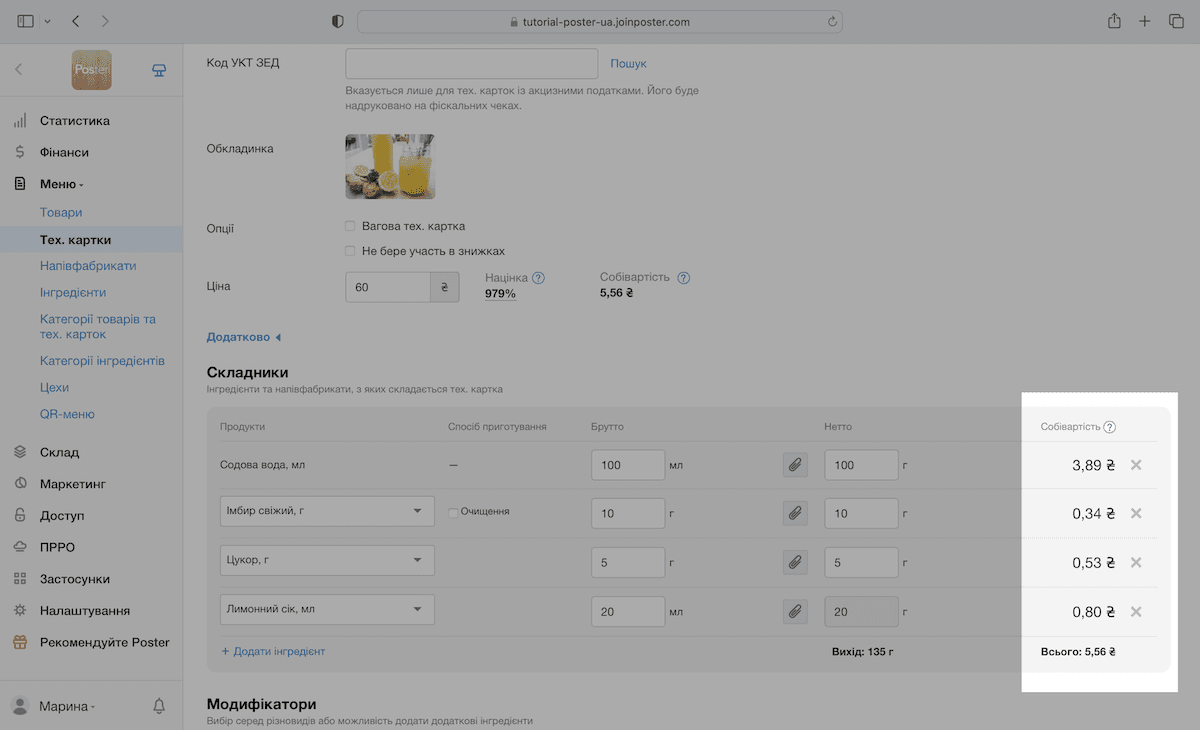Tick the Не бере участь в знижках checkbox

(x=350, y=251)
